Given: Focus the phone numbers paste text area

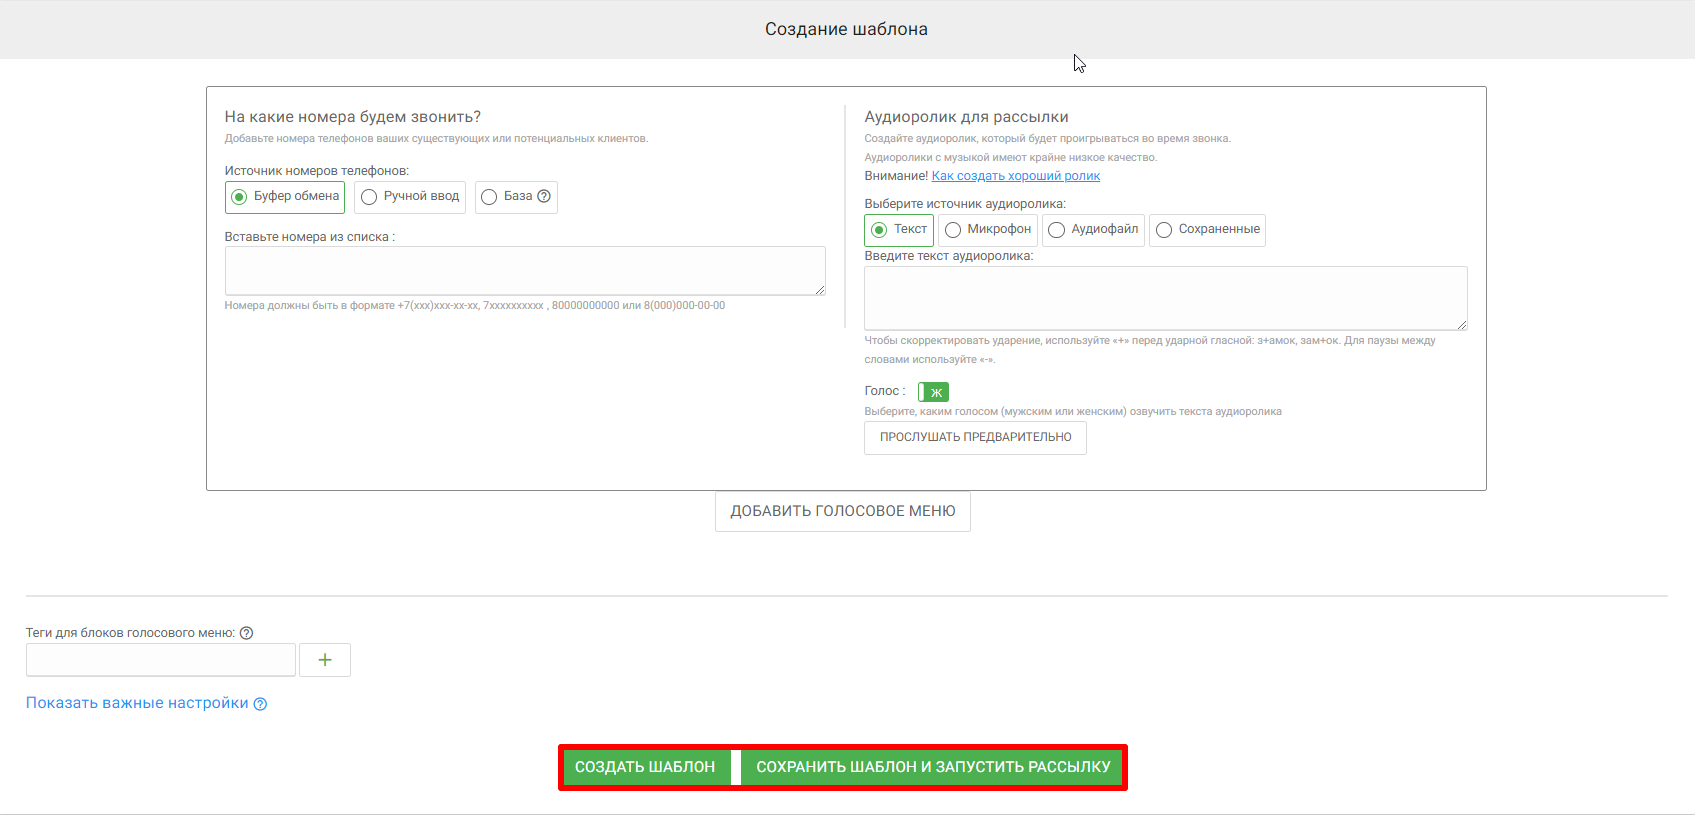Looking at the screenshot, I should 524,270.
